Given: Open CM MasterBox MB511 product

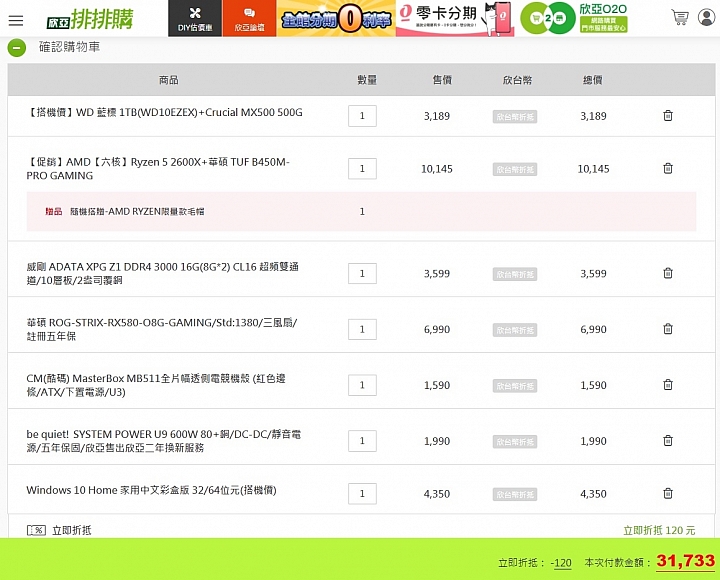Looking at the screenshot, I should [x=156, y=385].
